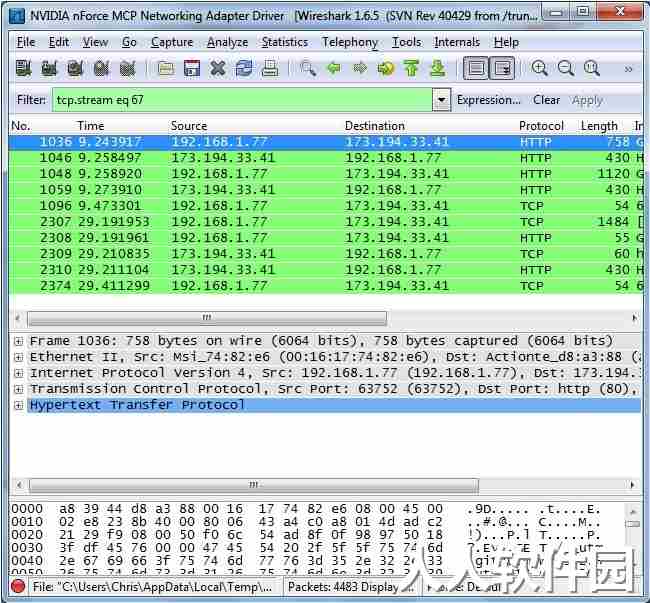Screen dimensions: 650x603
Task: Expand the Frame 1036 tree node
Action: coord(18,341)
